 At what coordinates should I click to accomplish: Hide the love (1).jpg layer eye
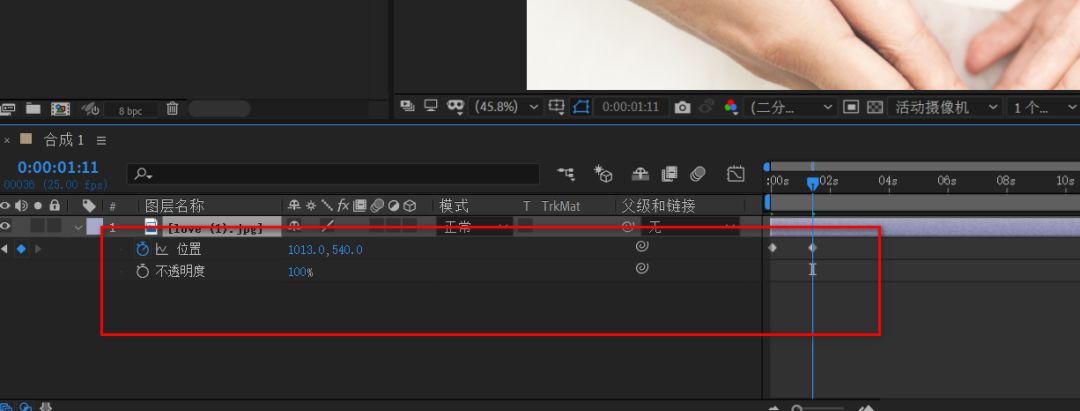point(6,226)
